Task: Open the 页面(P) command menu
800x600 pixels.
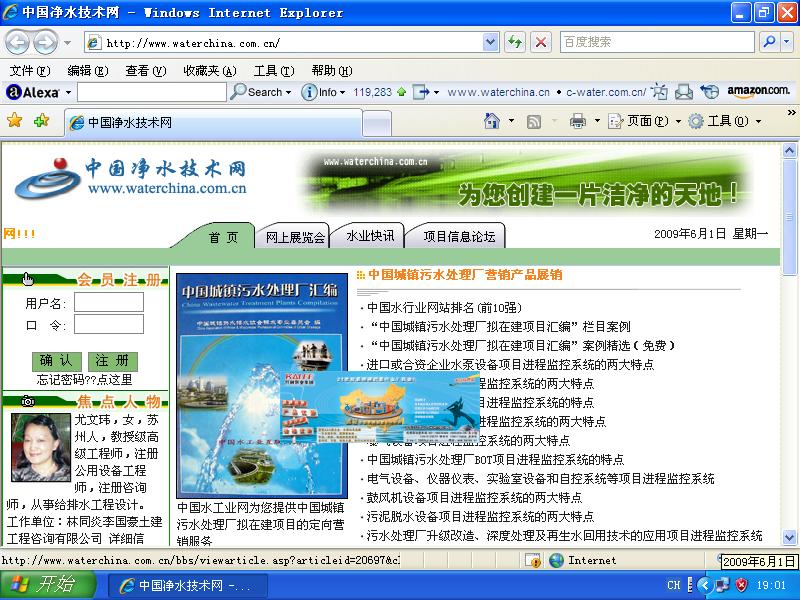Action: pos(644,121)
